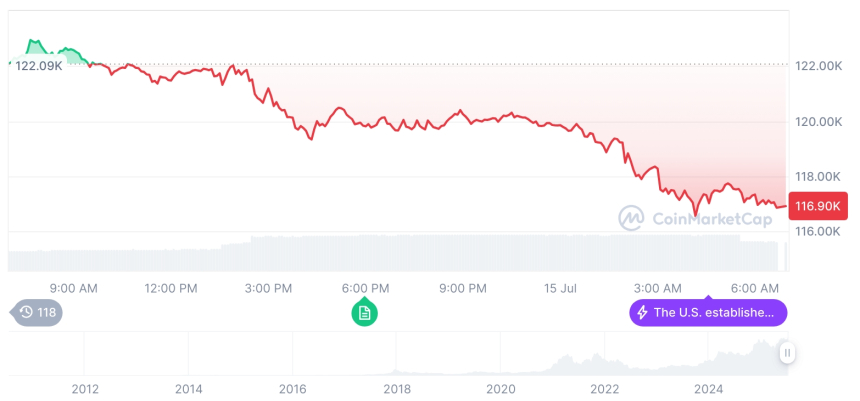Select 2018 on the overview timeline
This screenshot has width=860, height=401.
pos(397,387)
